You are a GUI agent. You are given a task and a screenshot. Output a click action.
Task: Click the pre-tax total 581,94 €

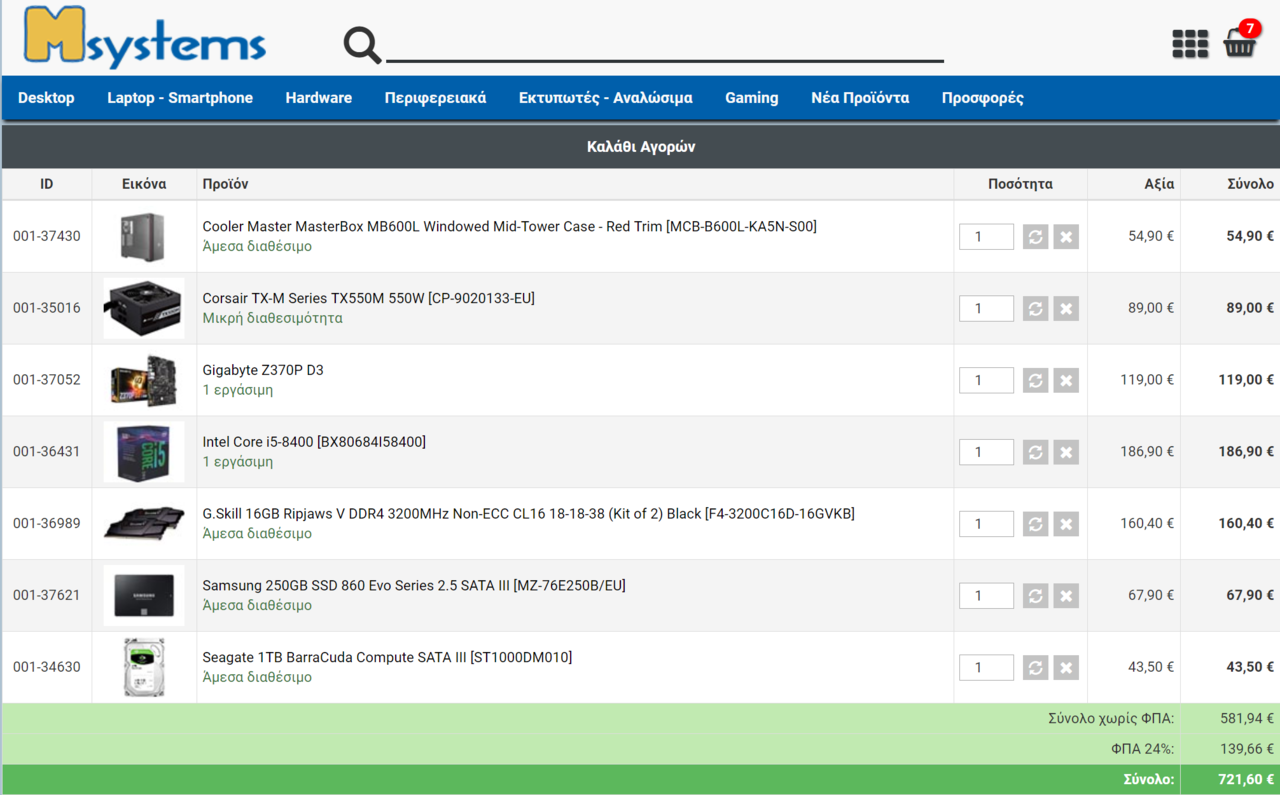(1247, 718)
